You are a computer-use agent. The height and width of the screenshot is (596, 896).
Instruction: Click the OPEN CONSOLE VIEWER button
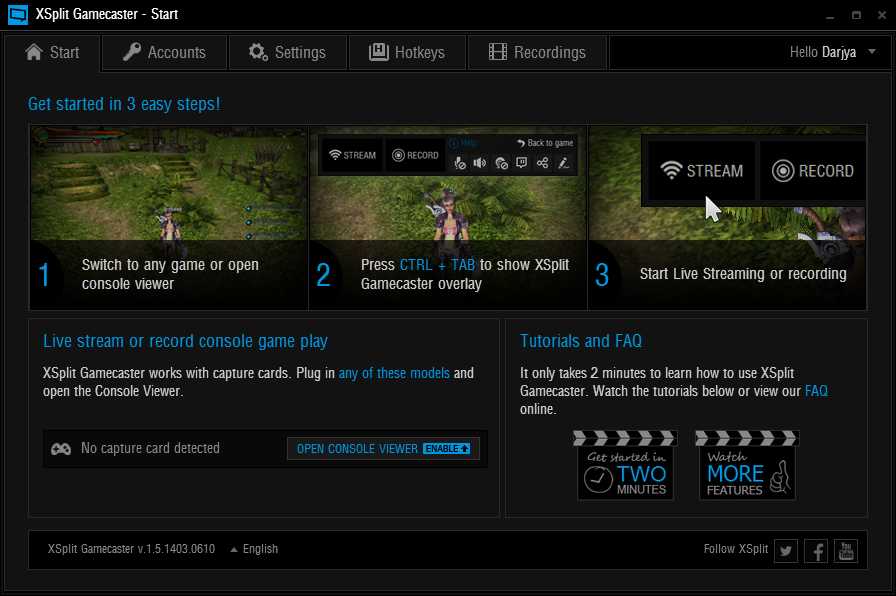point(383,449)
